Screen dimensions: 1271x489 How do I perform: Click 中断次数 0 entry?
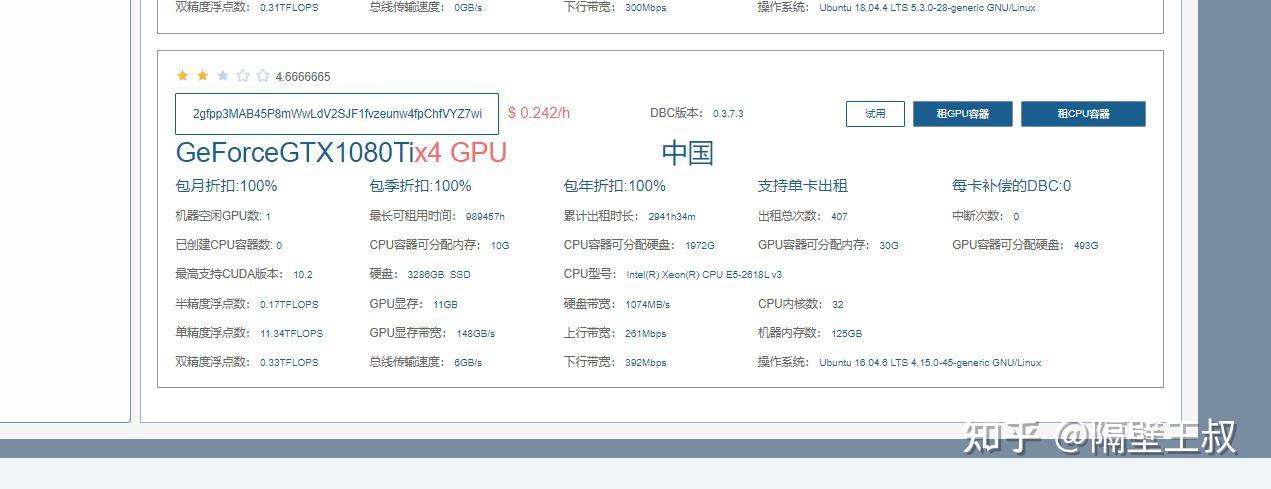986,216
